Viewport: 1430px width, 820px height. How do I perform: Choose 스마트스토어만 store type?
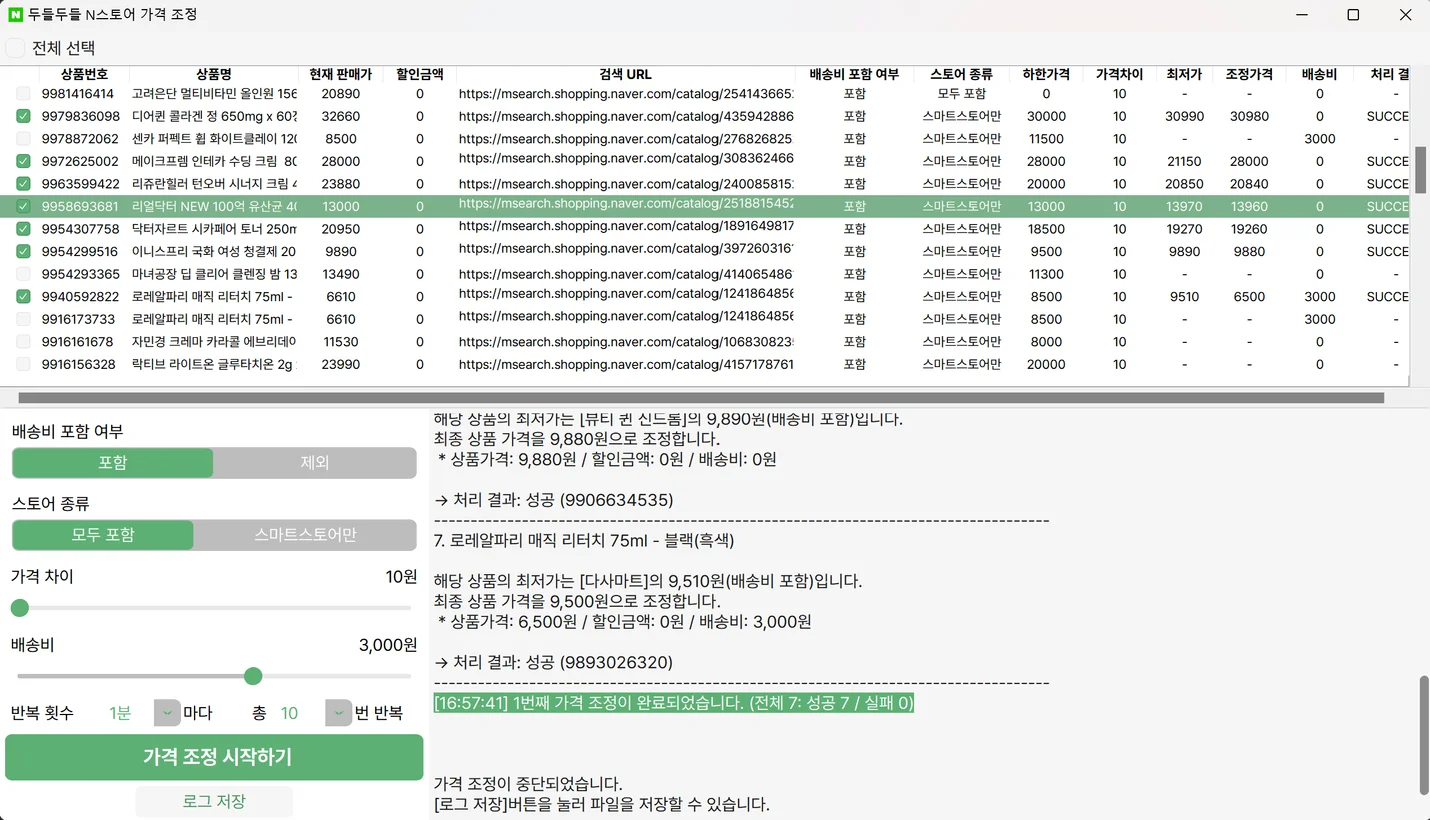point(305,535)
